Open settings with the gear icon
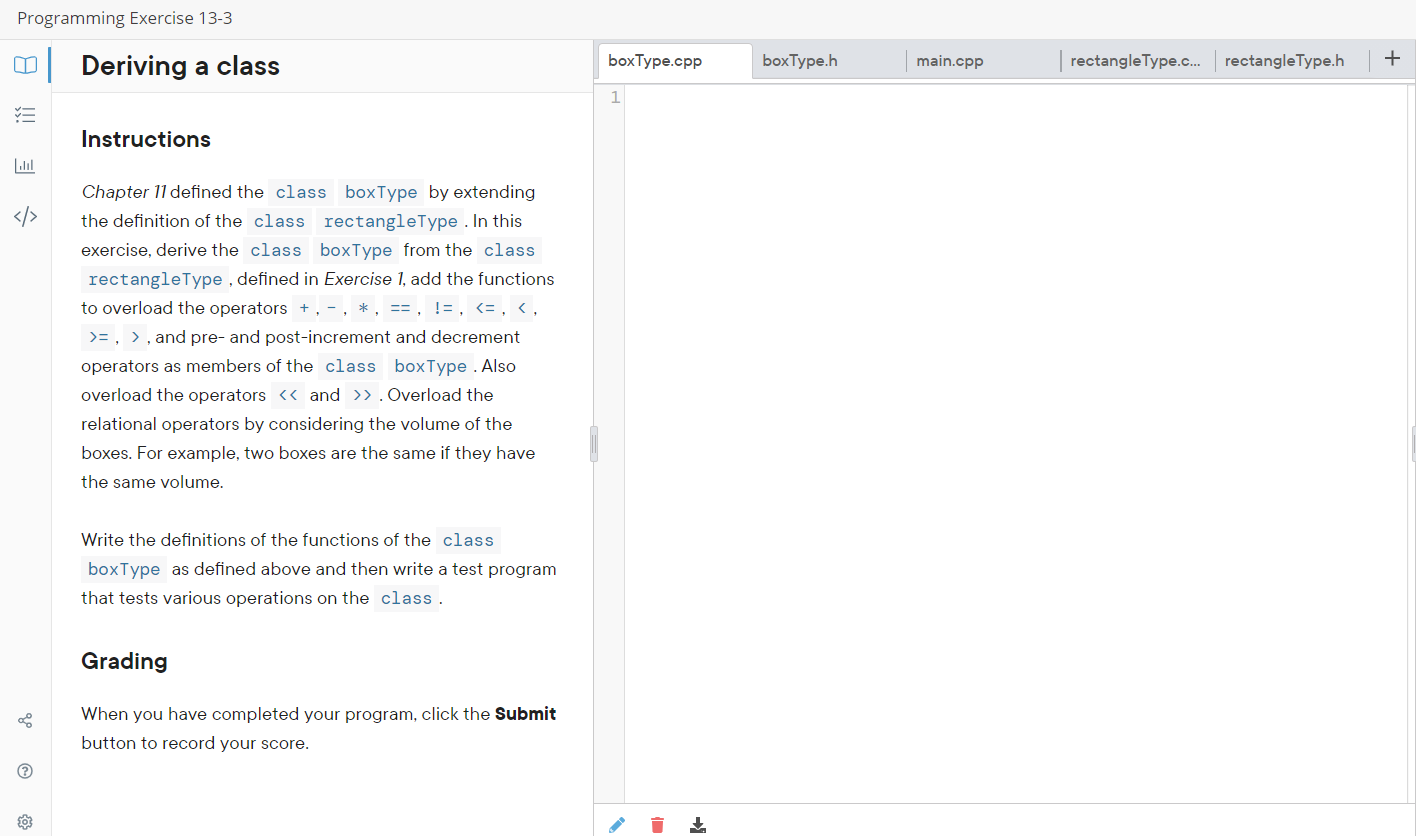The height and width of the screenshot is (836, 1416). pos(25,821)
